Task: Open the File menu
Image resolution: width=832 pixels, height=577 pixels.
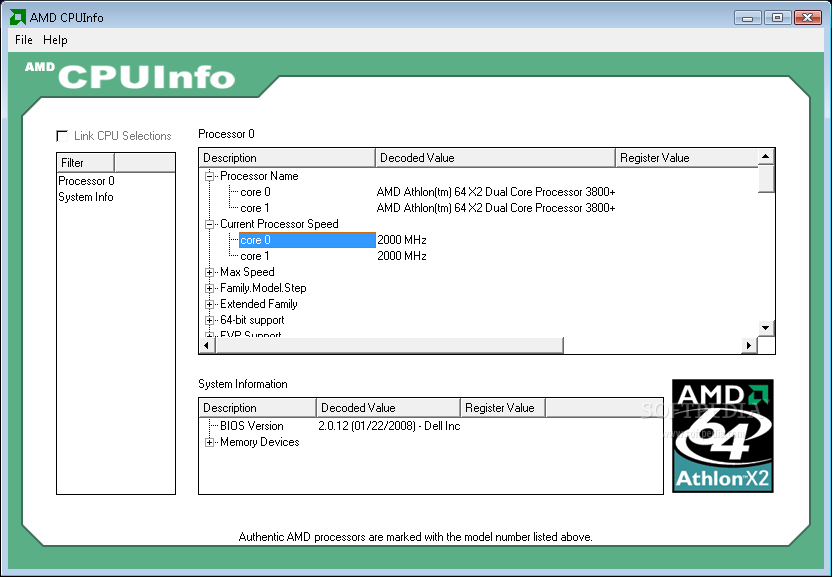Action: (x=23, y=40)
